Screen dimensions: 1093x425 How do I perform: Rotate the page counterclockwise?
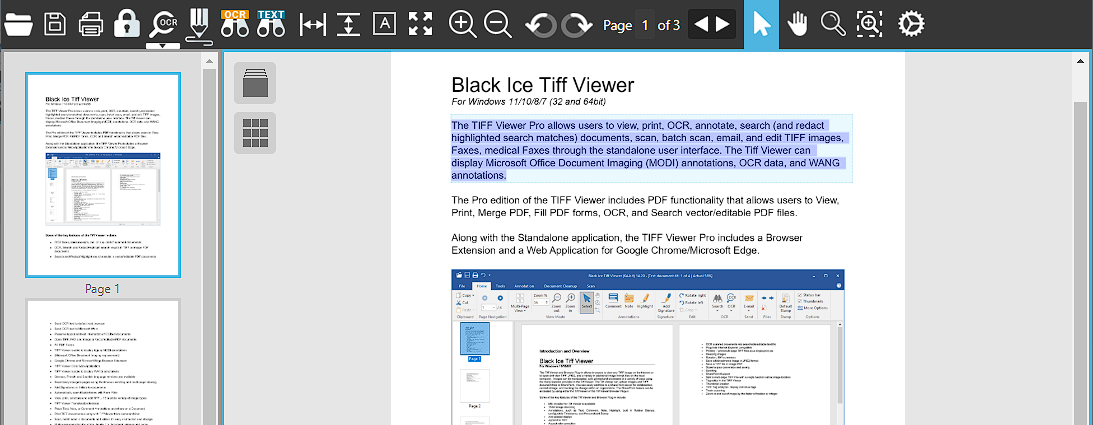tap(541, 24)
